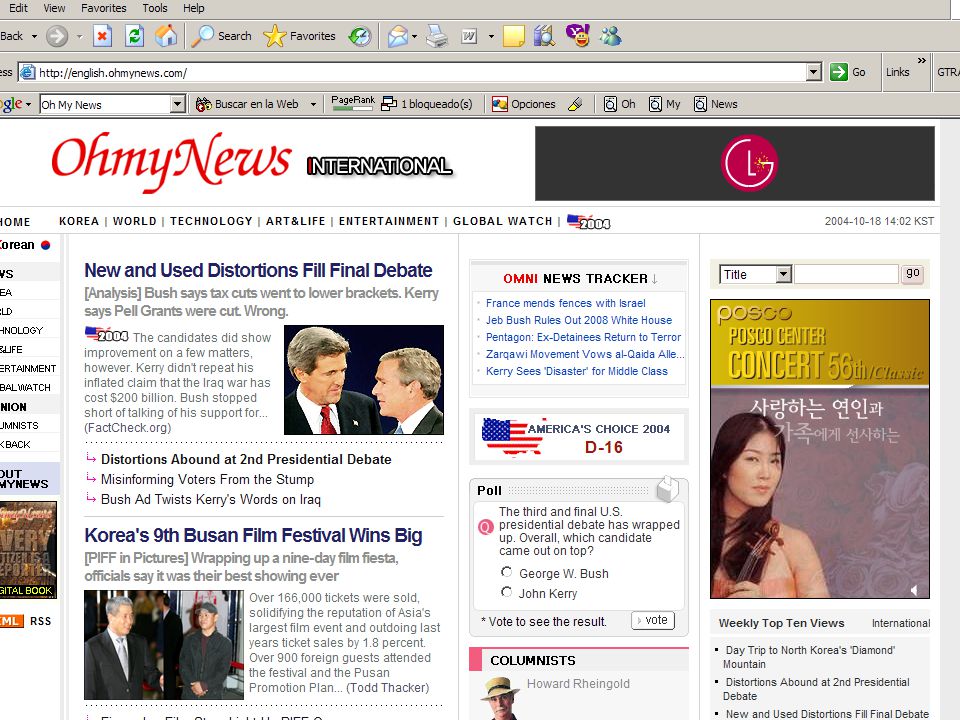The image size is (960, 720).
Task: Open 'New and Used Distortions Fill Final Debate' headline
Action: [258, 270]
